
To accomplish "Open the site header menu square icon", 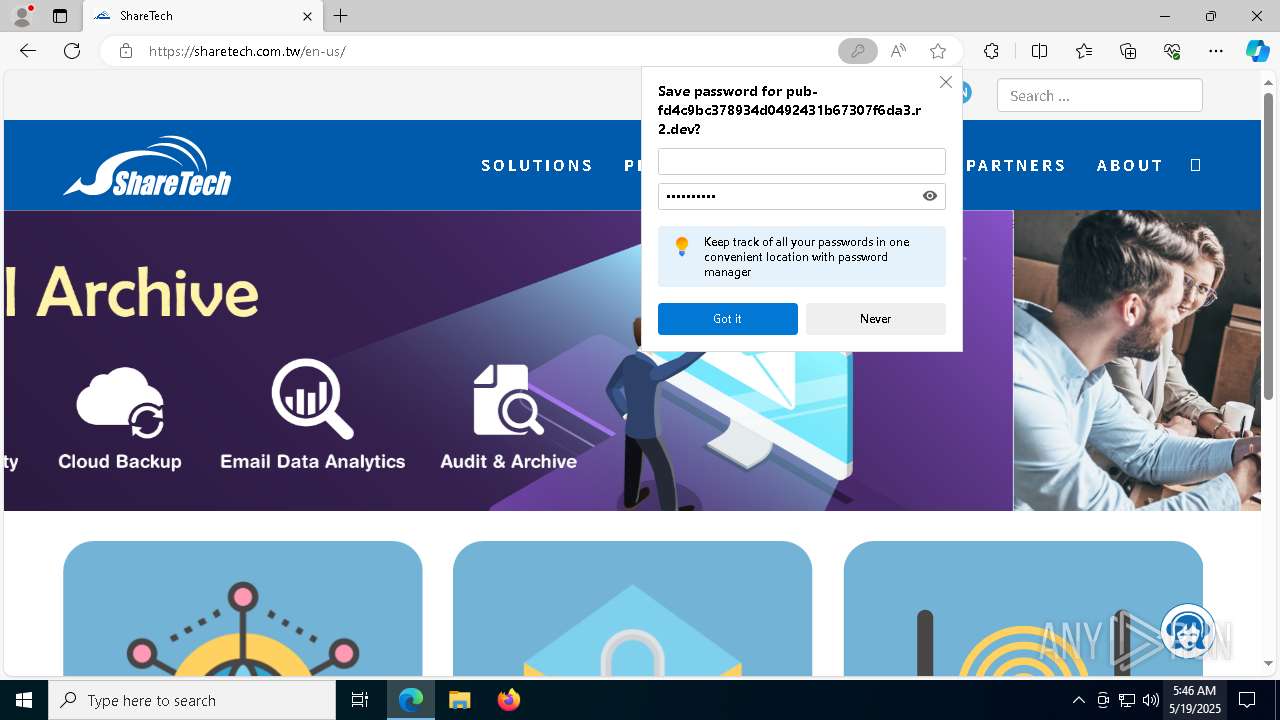I will pyautogui.click(x=1195, y=165).
